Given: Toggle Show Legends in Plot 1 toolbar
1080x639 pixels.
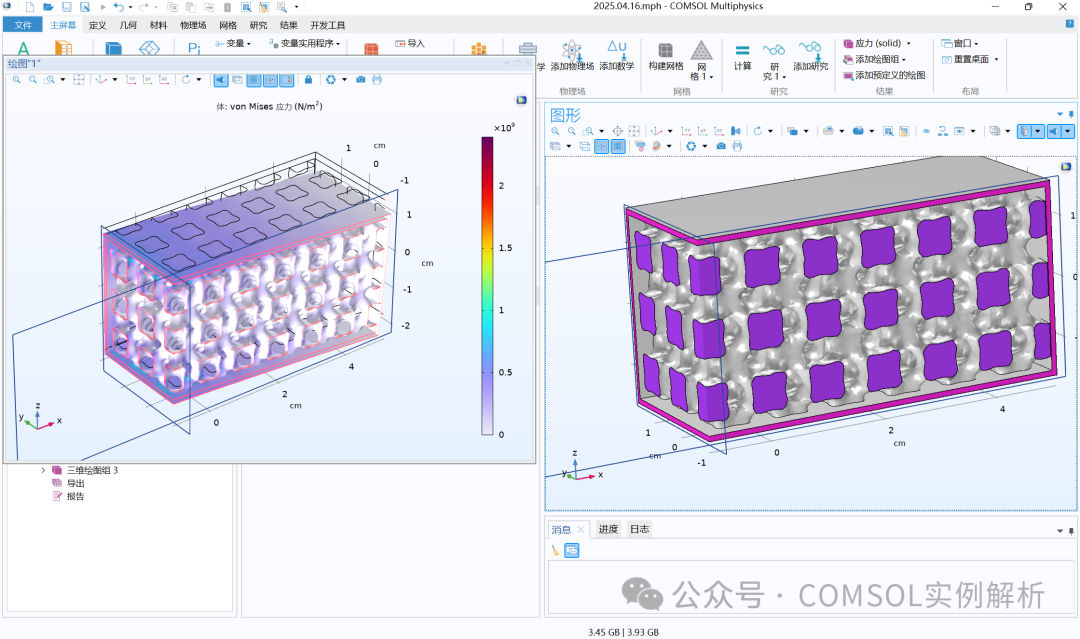Looking at the screenshot, I should tap(287, 80).
